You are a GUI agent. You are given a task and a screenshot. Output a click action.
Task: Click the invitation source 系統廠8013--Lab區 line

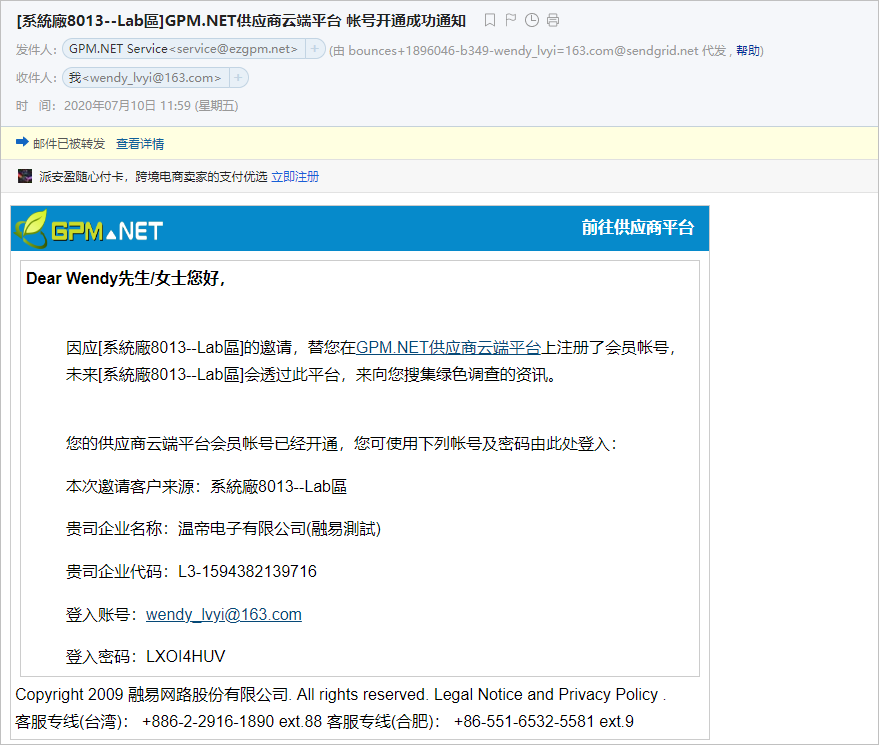(x=206, y=486)
